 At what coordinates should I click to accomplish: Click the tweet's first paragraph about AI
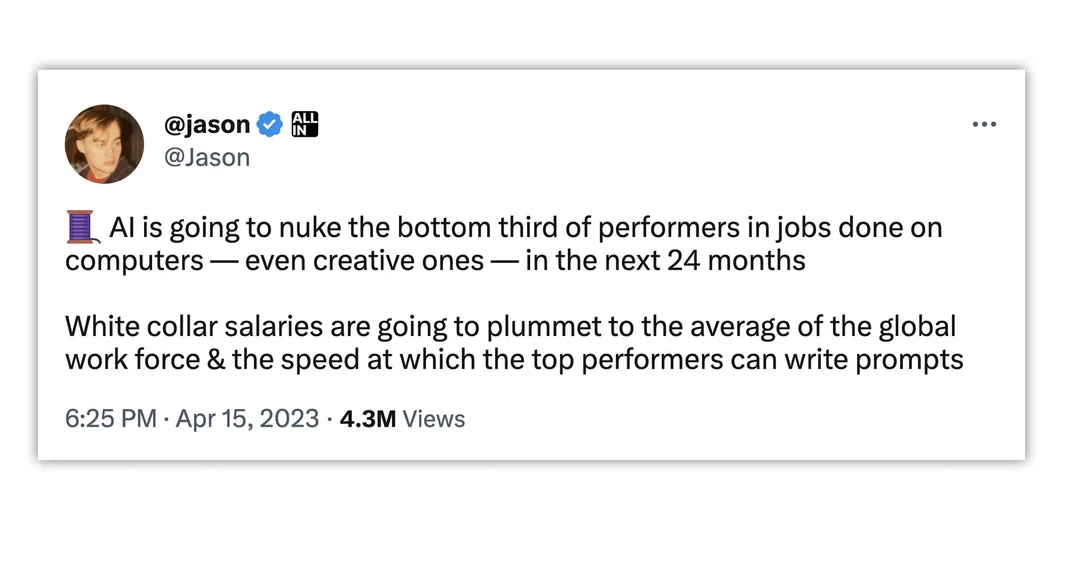point(500,244)
